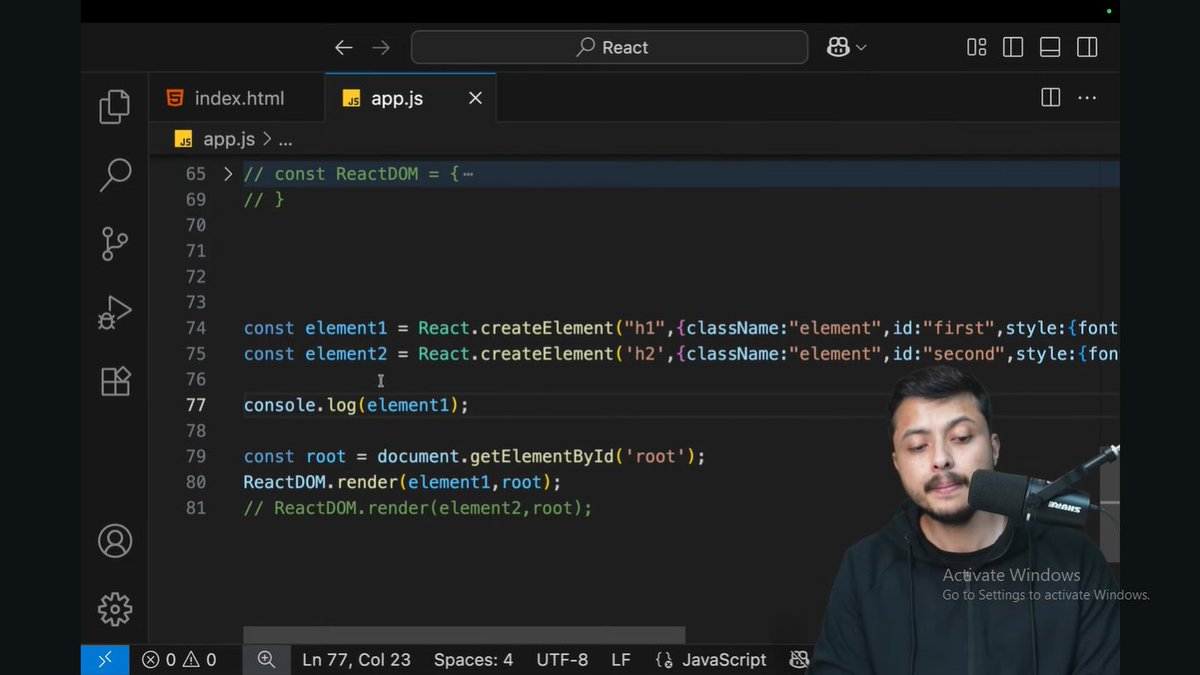Close the app.js tab
The width and height of the screenshot is (1200, 675).
[x=475, y=98]
